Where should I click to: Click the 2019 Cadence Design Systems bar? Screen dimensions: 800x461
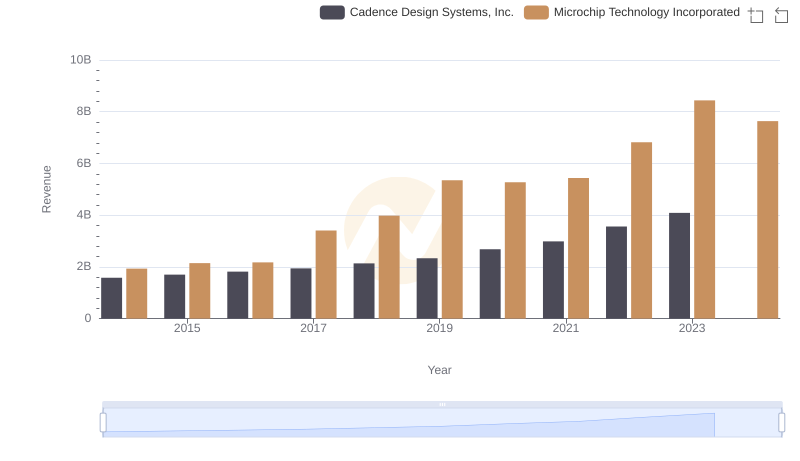click(x=427, y=289)
